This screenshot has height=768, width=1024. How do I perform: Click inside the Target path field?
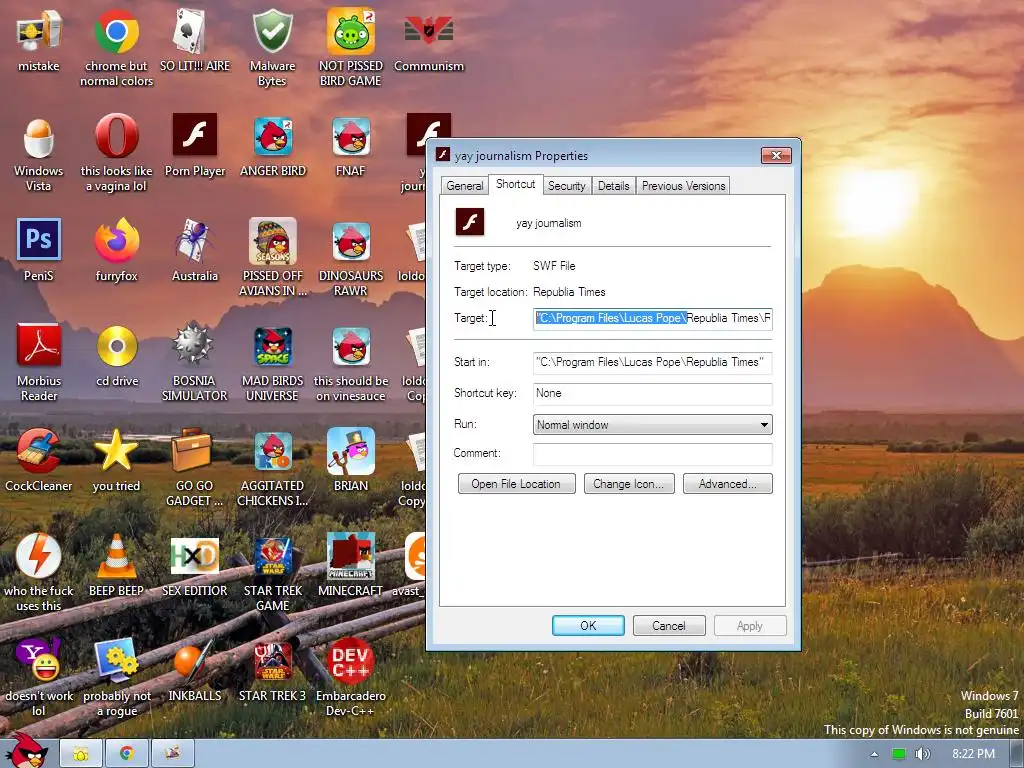click(x=652, y=319)
